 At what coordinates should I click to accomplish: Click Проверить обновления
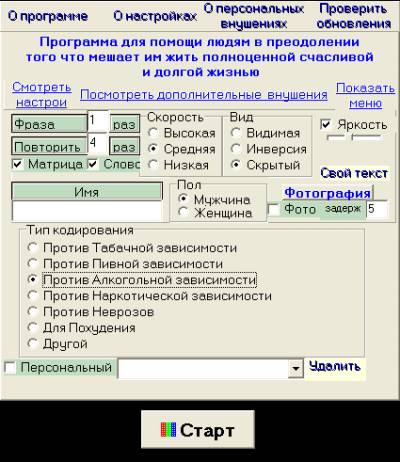point(354,16)
